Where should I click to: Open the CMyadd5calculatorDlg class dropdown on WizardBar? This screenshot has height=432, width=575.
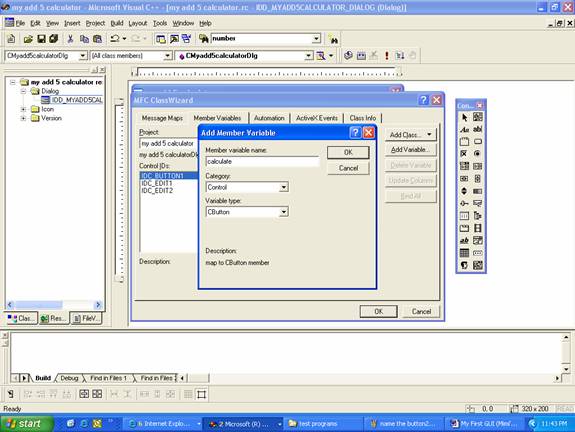pos(83,56)
